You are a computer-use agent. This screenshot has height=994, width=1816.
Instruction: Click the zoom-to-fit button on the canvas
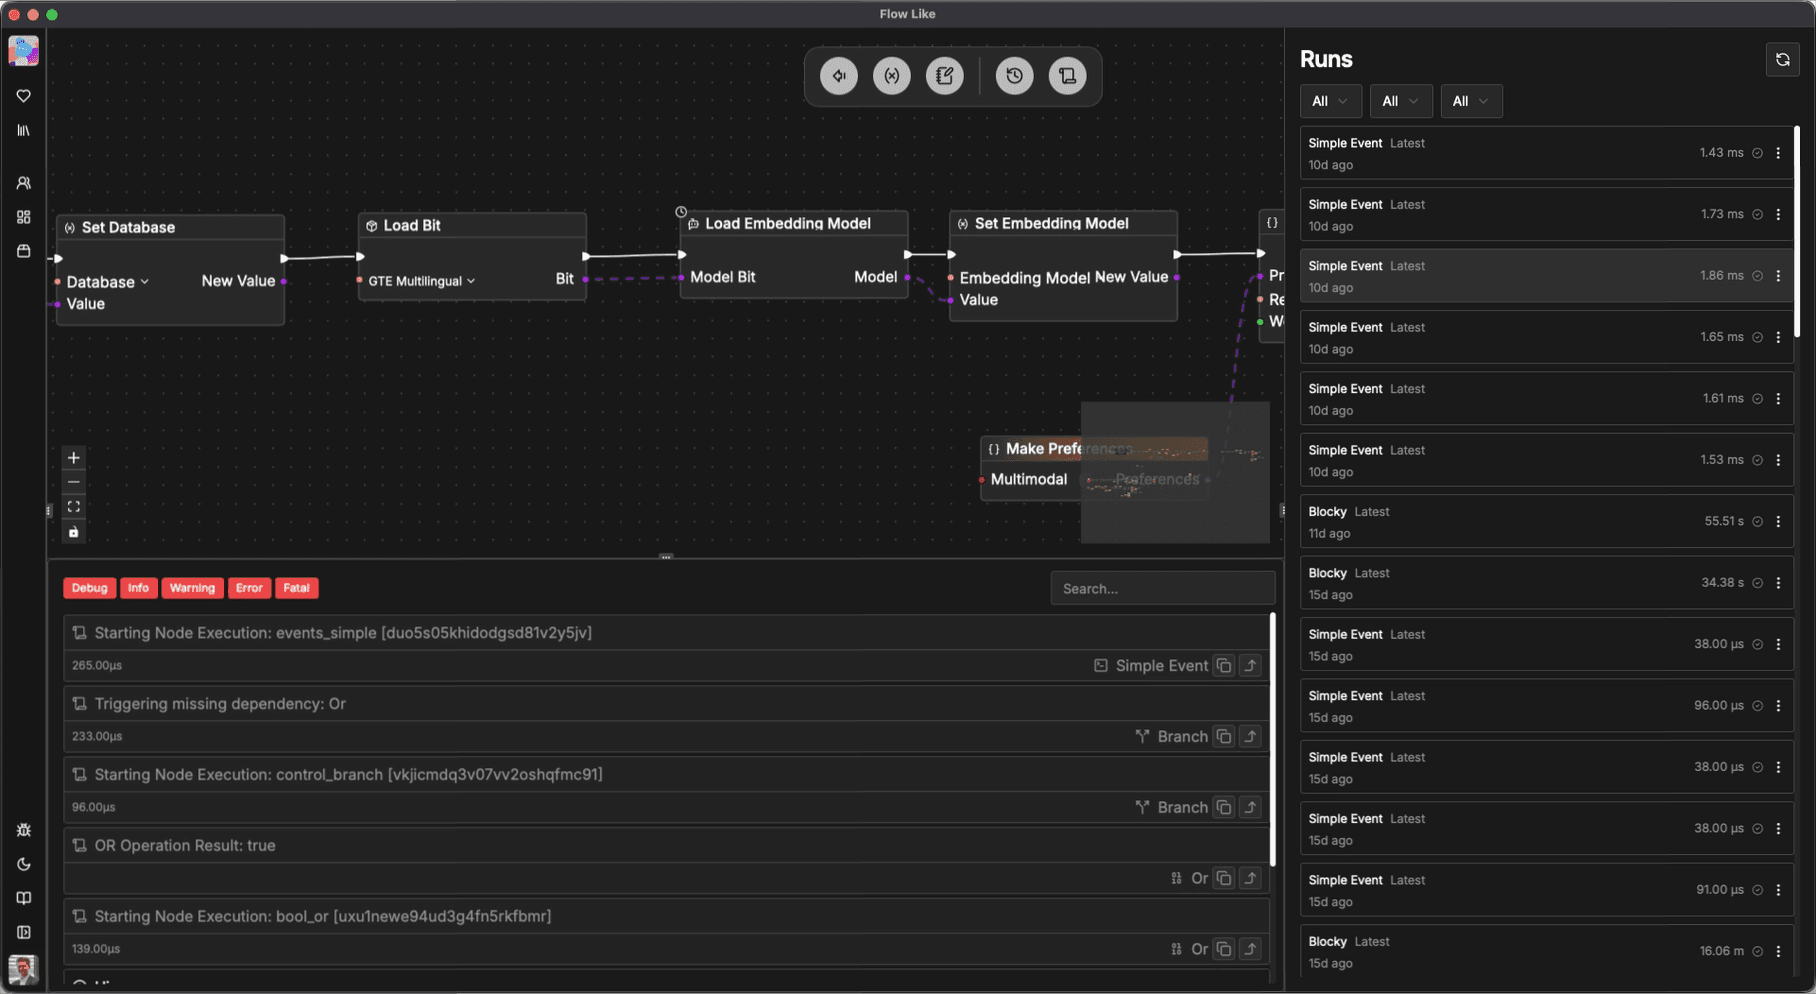(73, 506)
